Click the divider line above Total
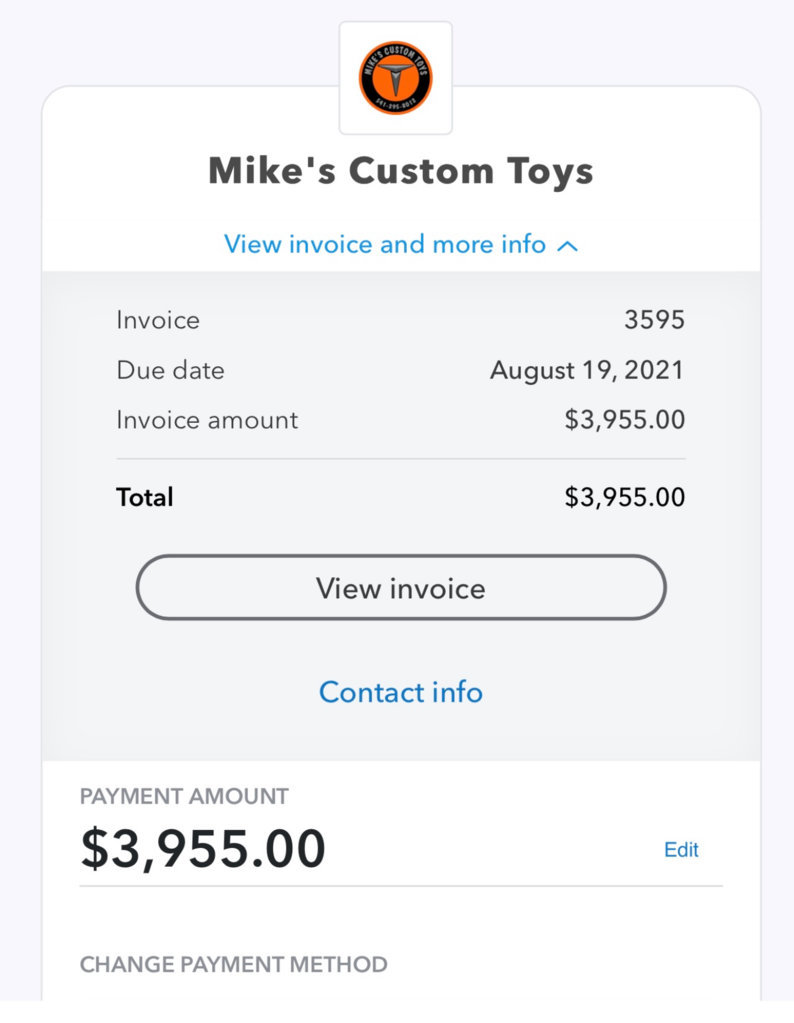This screenshot has height=1023, width=794. 401,459
